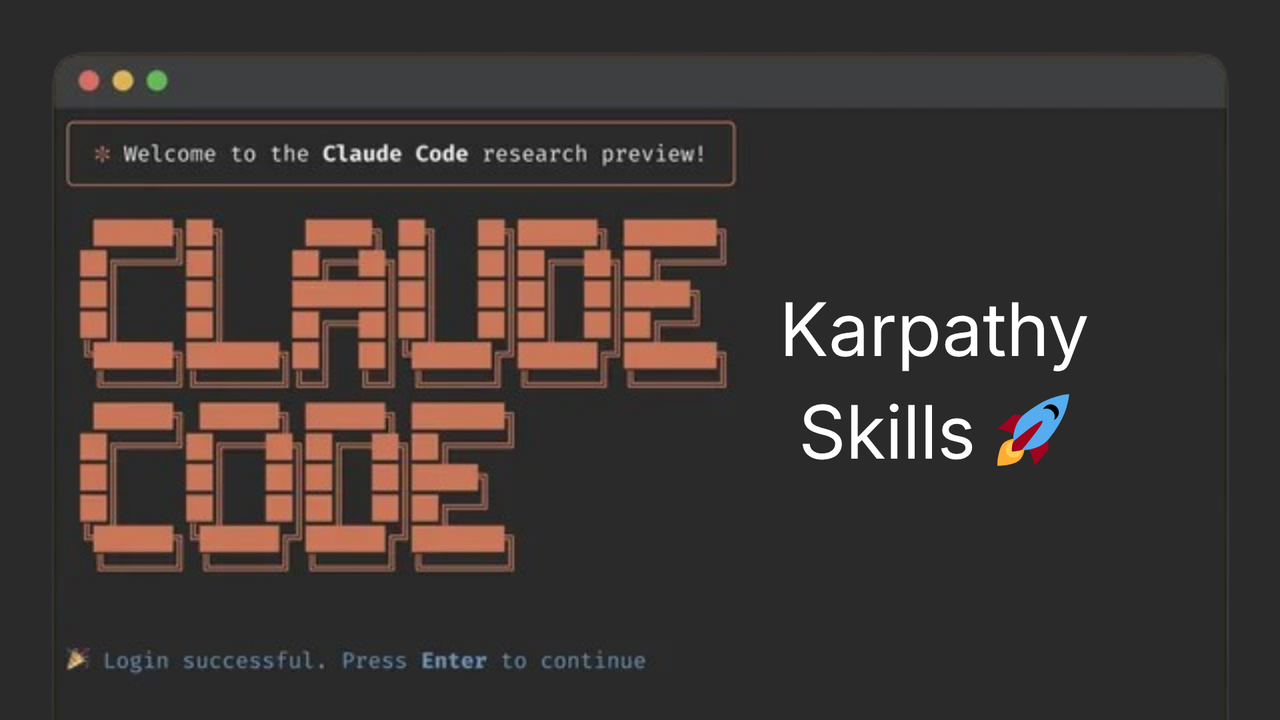Viewport: 1280px width, 720px height.
Task: Click the large CLAUDE ASCII art word
Action: [404, 303]
